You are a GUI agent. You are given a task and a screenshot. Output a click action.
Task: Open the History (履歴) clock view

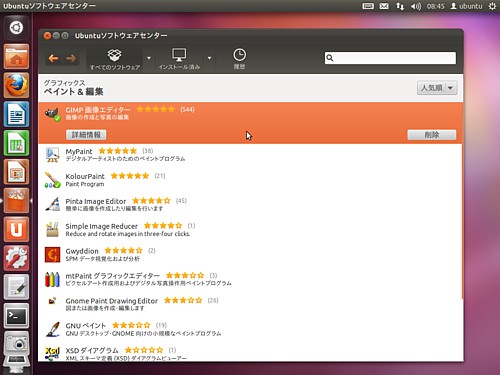239,59
